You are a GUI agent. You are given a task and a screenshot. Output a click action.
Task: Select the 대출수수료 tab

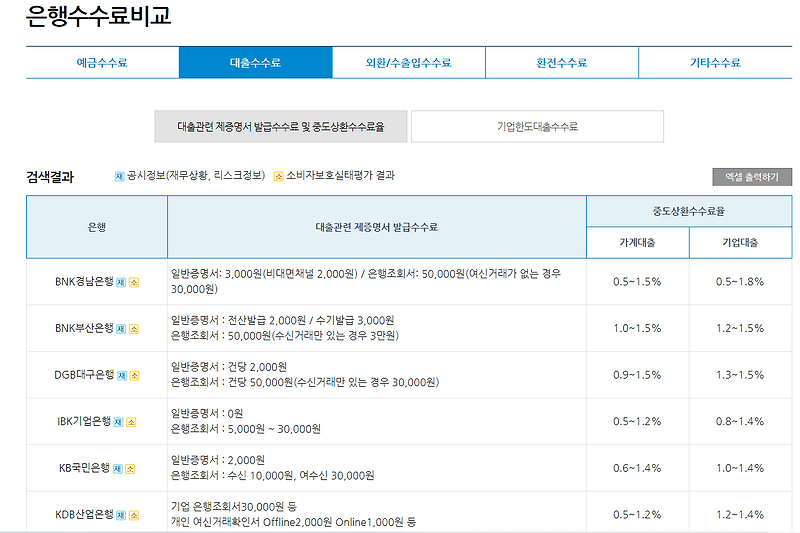256,63
